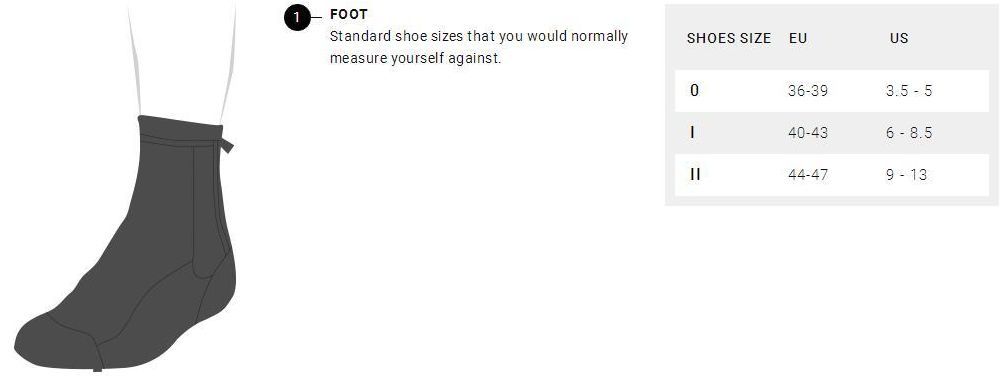Viewport: 1000px width, 379px height.
Task: Click the EU 40-43 cell
Action: pos(808,133)
